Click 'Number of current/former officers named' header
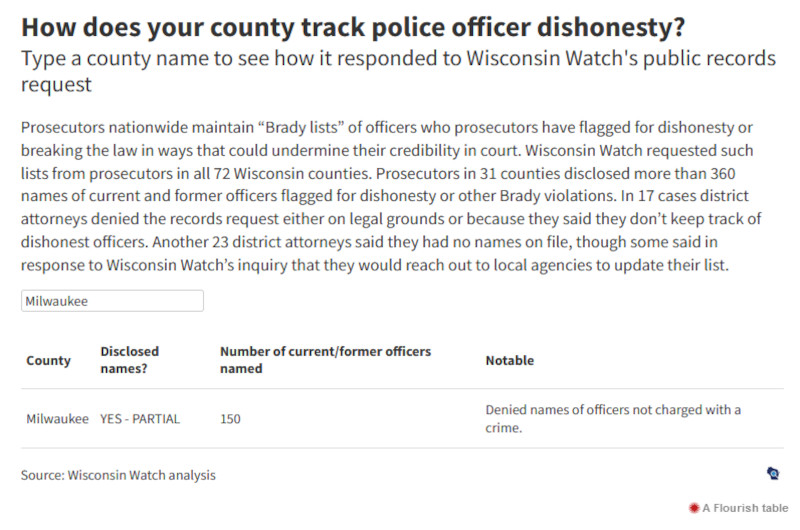Image resolution: width=800 pixels, height=530 pixels. (325, 360)
